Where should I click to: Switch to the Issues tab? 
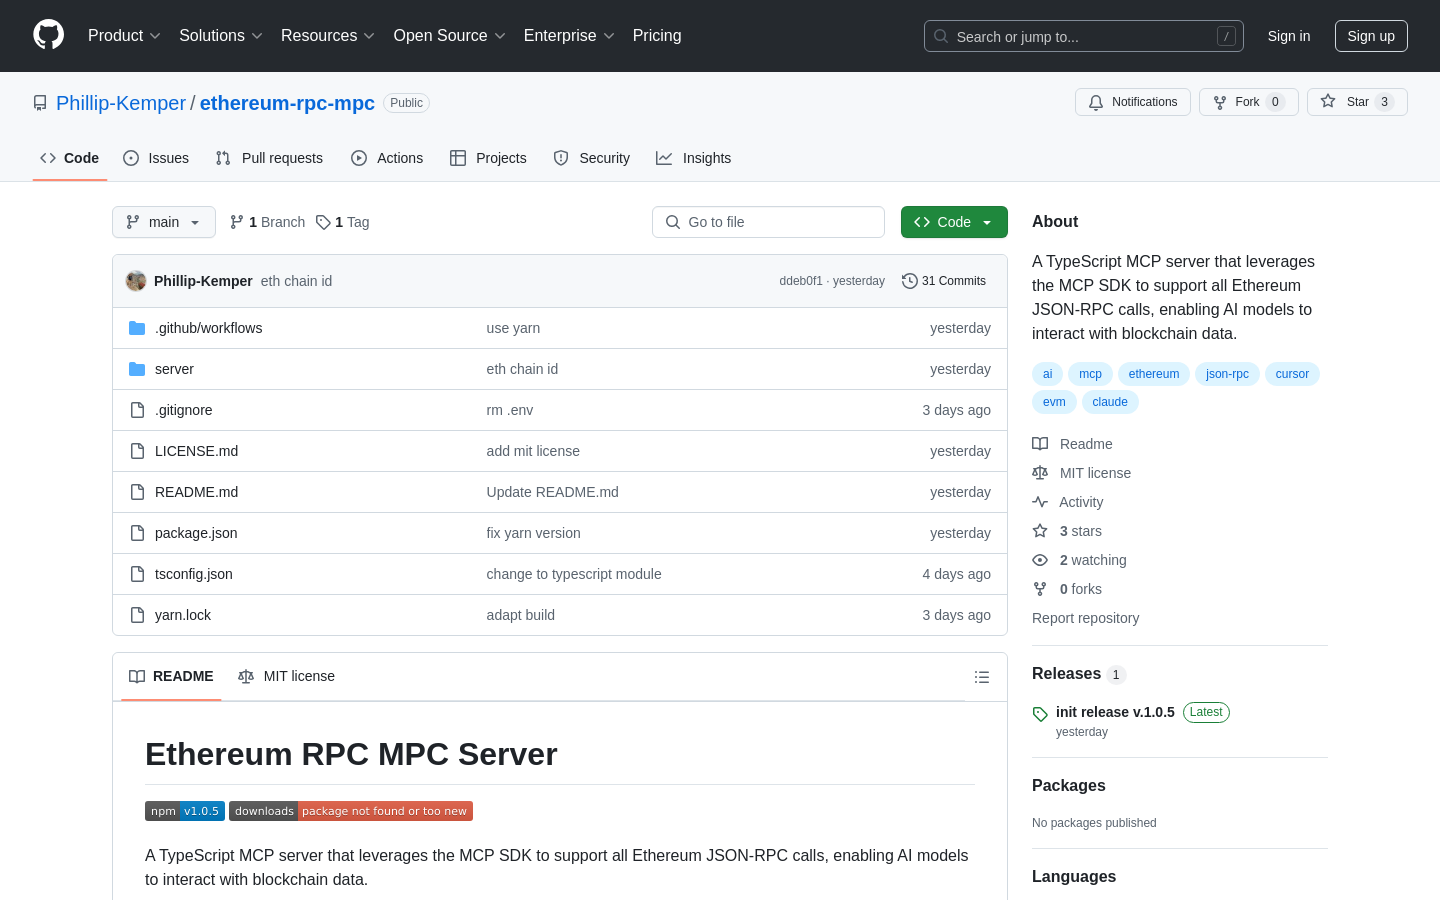pos(156,158)
